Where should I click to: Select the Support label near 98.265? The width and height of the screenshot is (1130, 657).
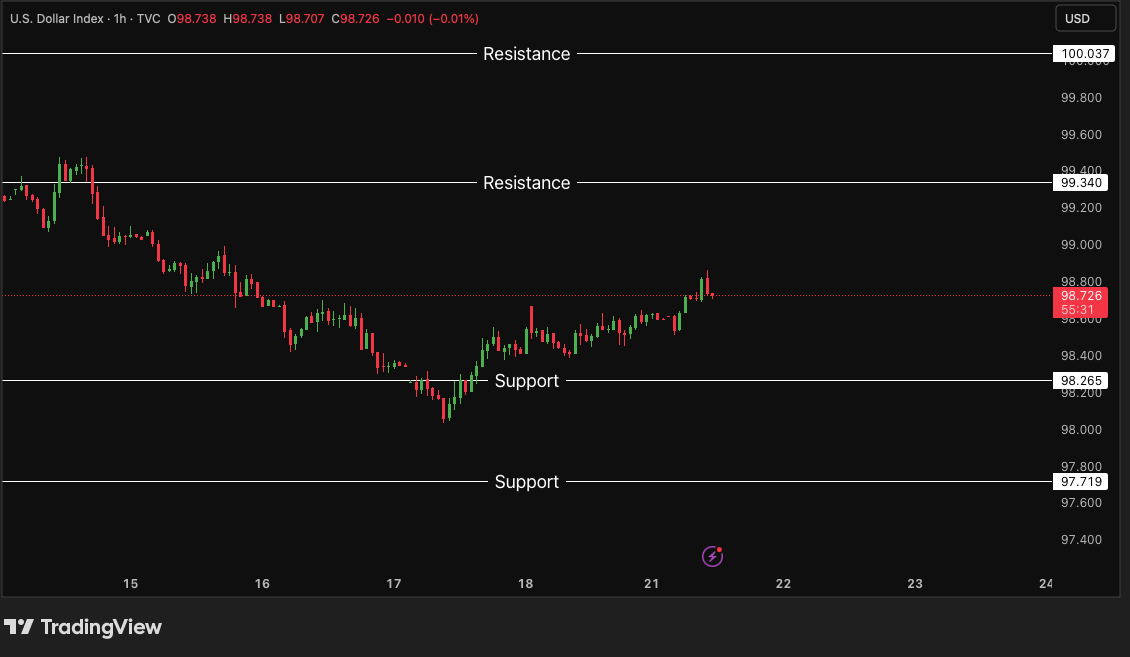pyautogui.click(x=526, y=381)
